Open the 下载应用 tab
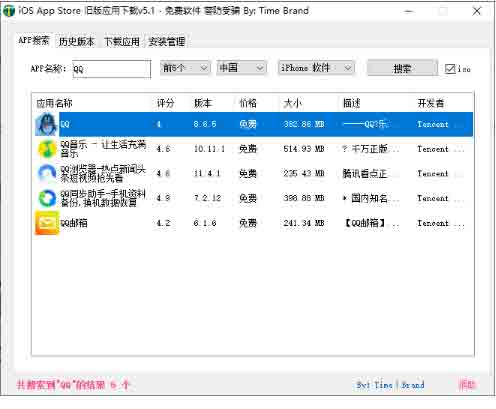The width and height of the screenshot is (496, 409). point(122,42)
